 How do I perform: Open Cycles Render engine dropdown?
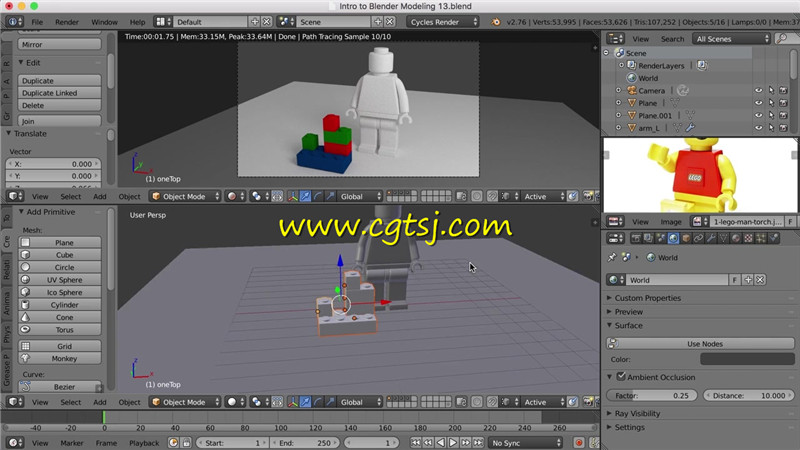tap(443, 22)
